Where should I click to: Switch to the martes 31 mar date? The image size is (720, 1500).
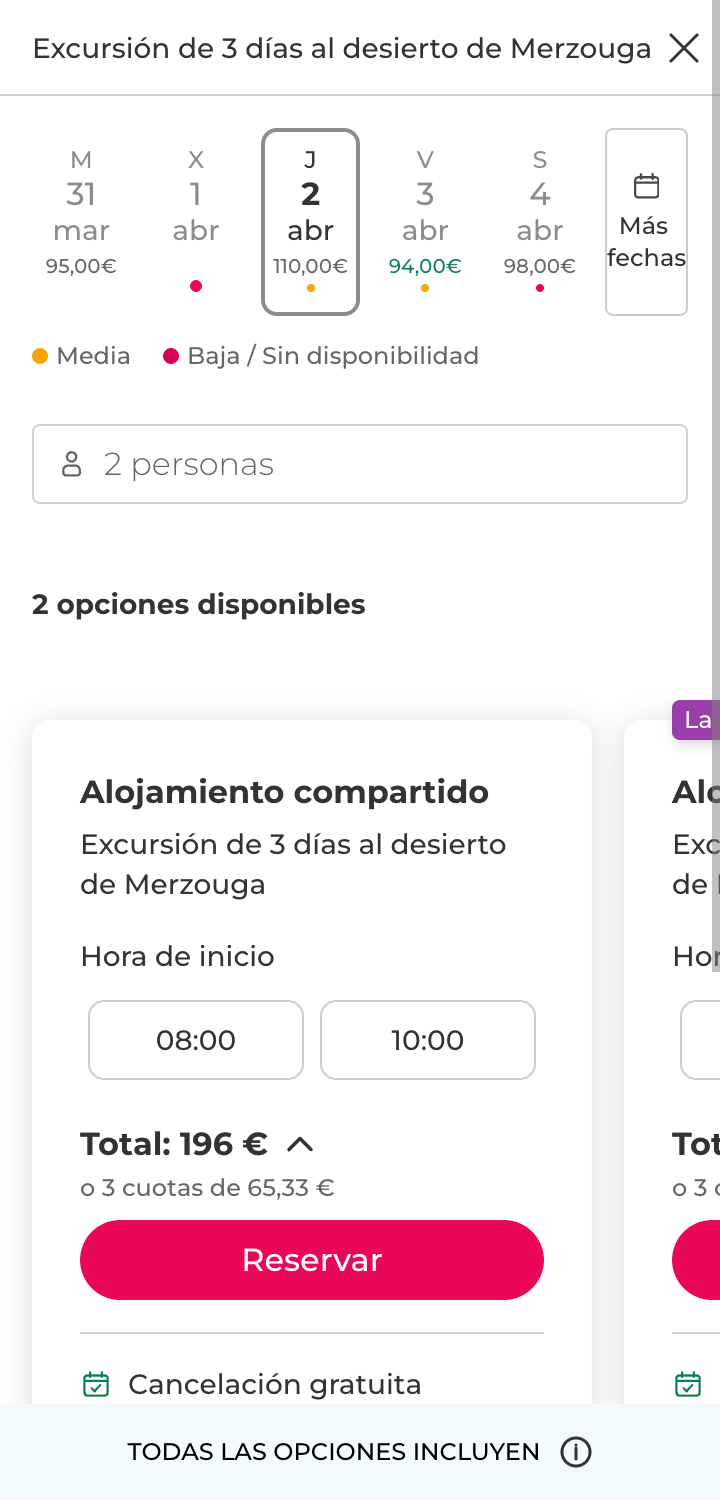pyautogui.click(x=81, y=210)
